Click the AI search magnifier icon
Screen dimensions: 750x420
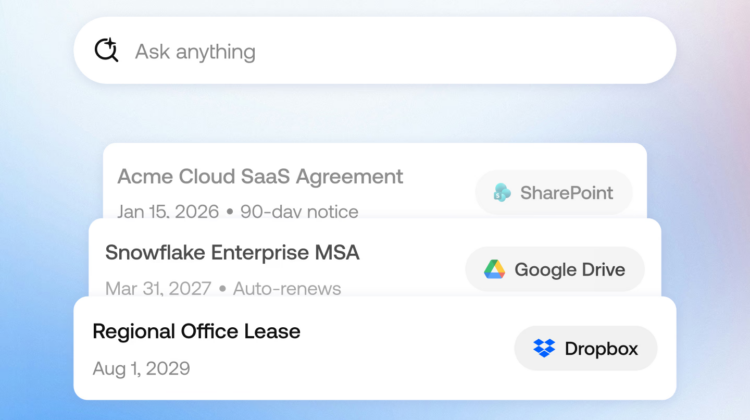click(106, 50)
